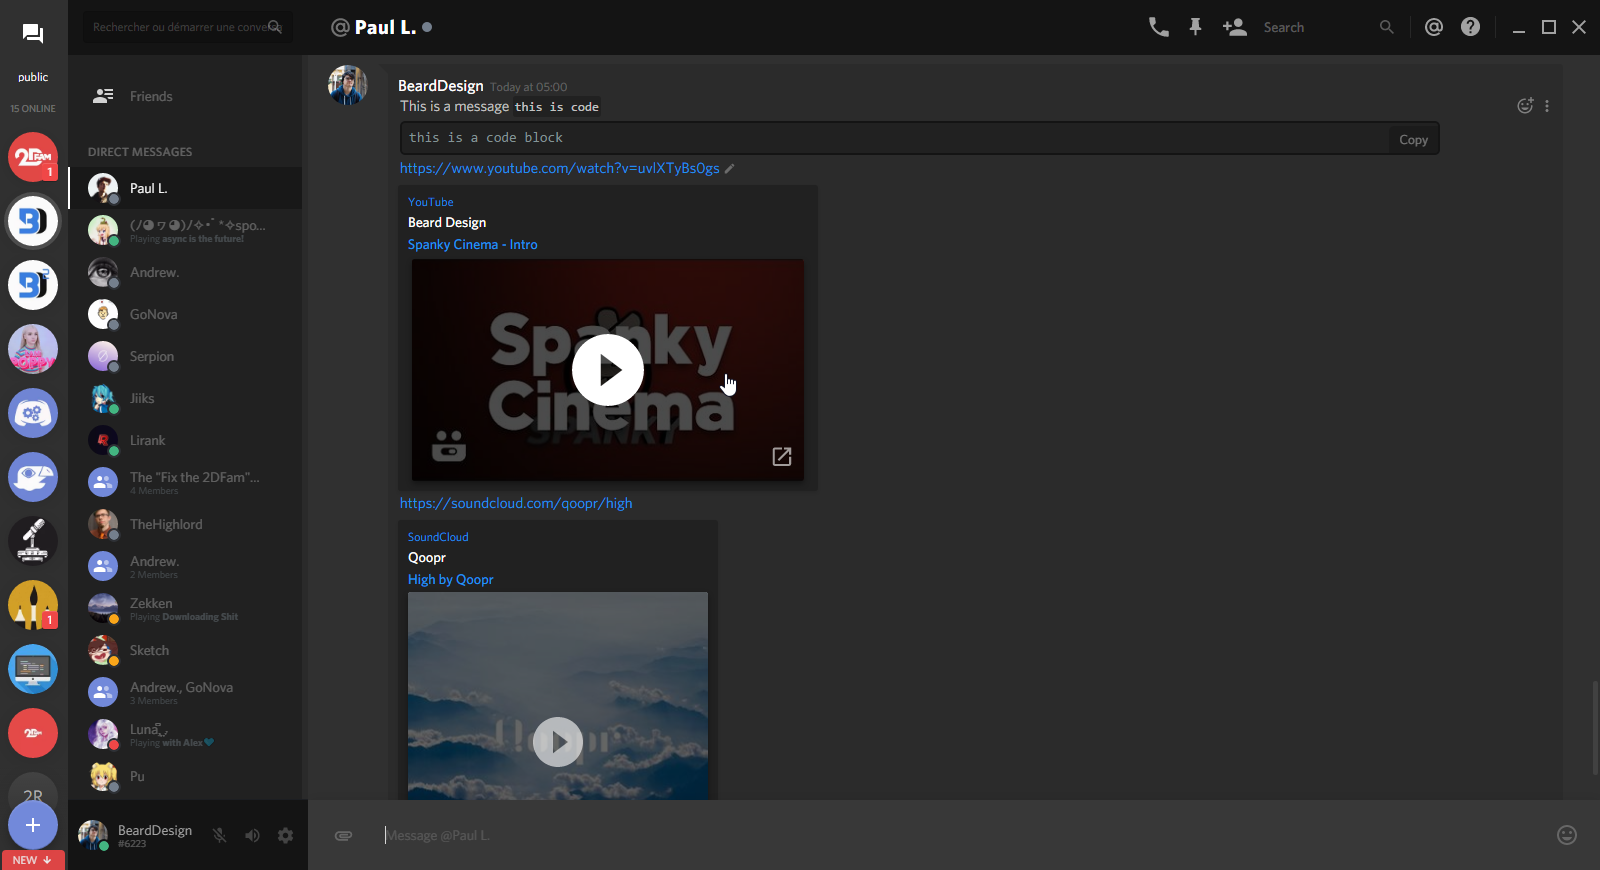The width and height of the screenshot is (1600, 870).
Task: Click BeardDesign's message avatar
Action: [348, 86]
